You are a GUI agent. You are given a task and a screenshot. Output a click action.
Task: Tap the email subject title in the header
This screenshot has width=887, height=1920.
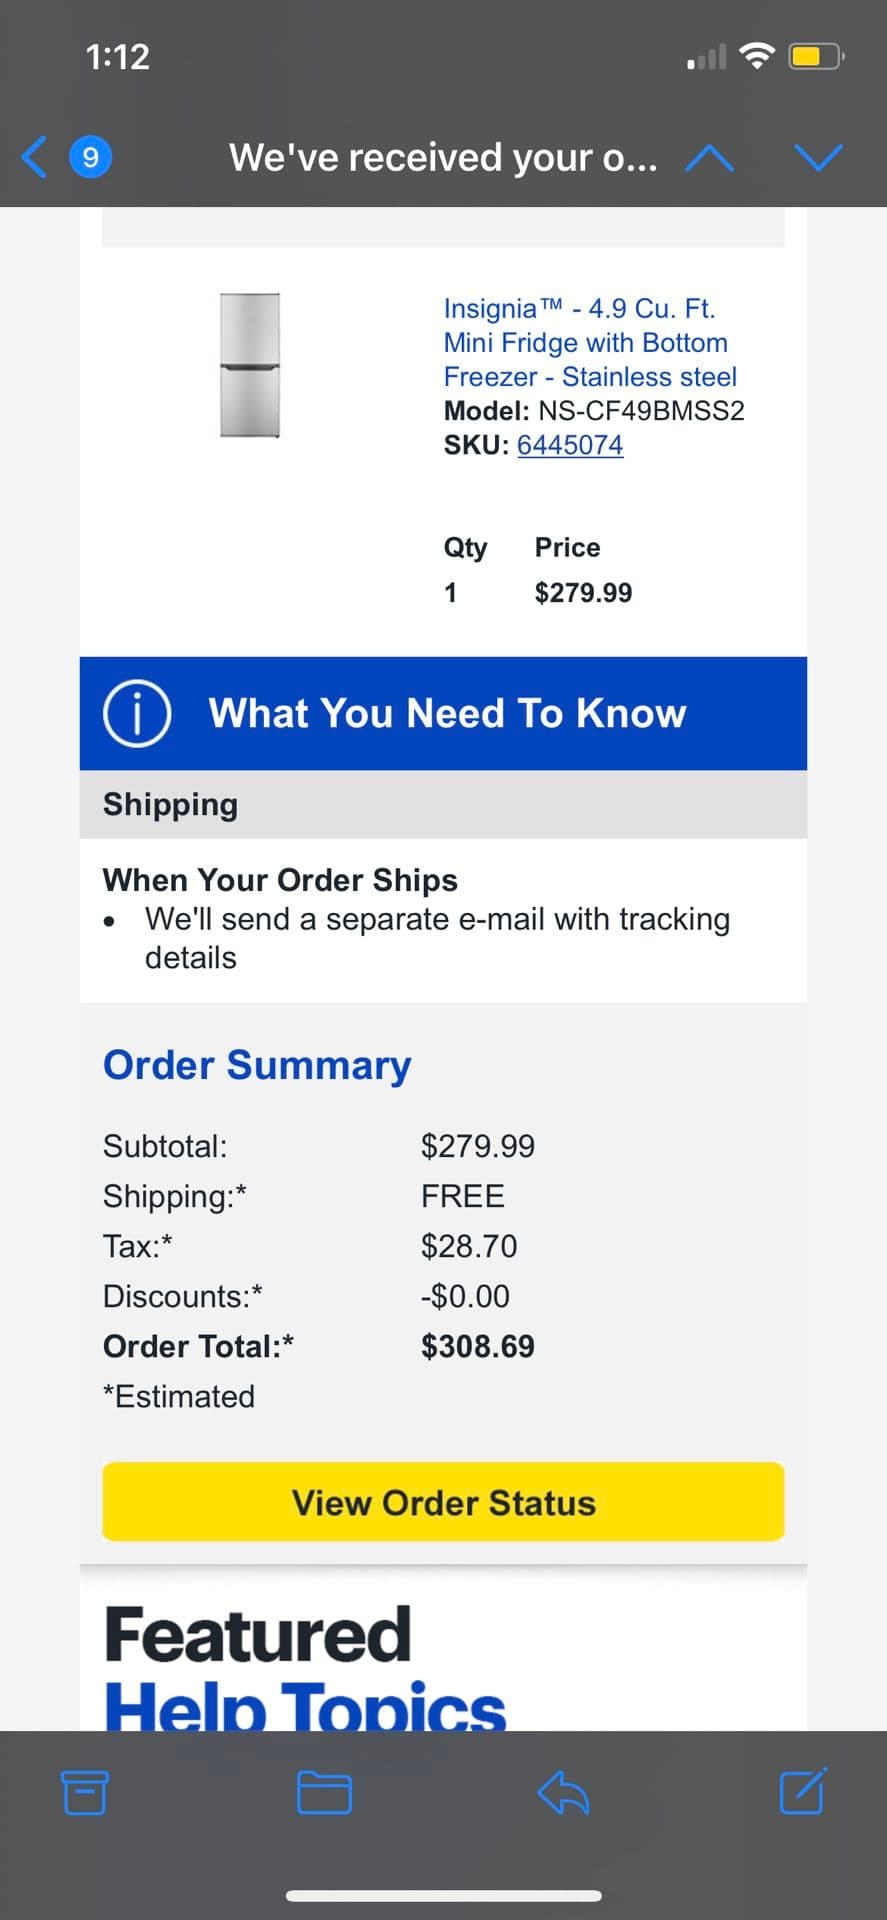click(x=443, y=158)
